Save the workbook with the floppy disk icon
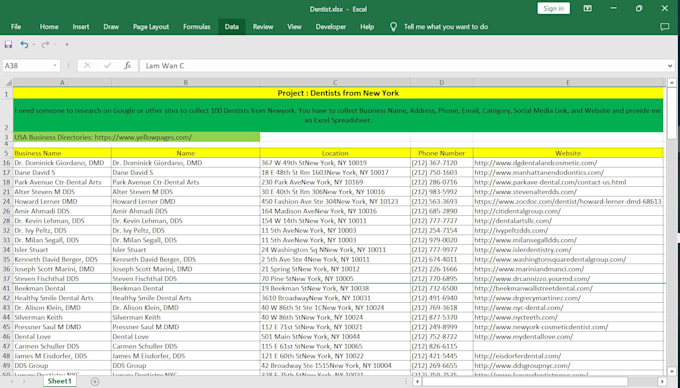680x388 pixels. coord(8,44)
